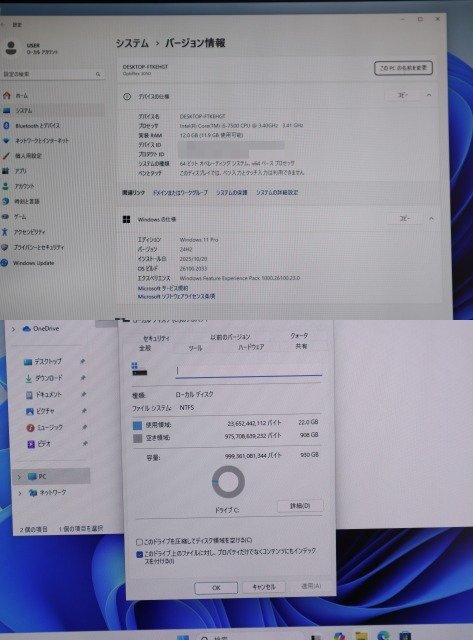Switch to Hardware tab in properties
This screenshot has height=640, width=473.
[x=251, y=347]
